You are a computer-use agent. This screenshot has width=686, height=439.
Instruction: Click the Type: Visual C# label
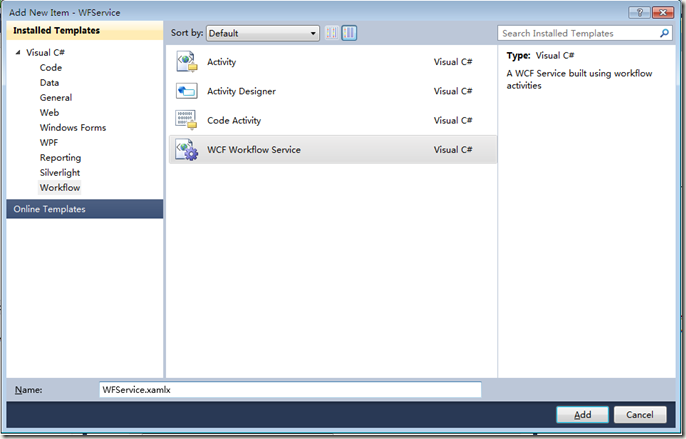pos(540,56)
